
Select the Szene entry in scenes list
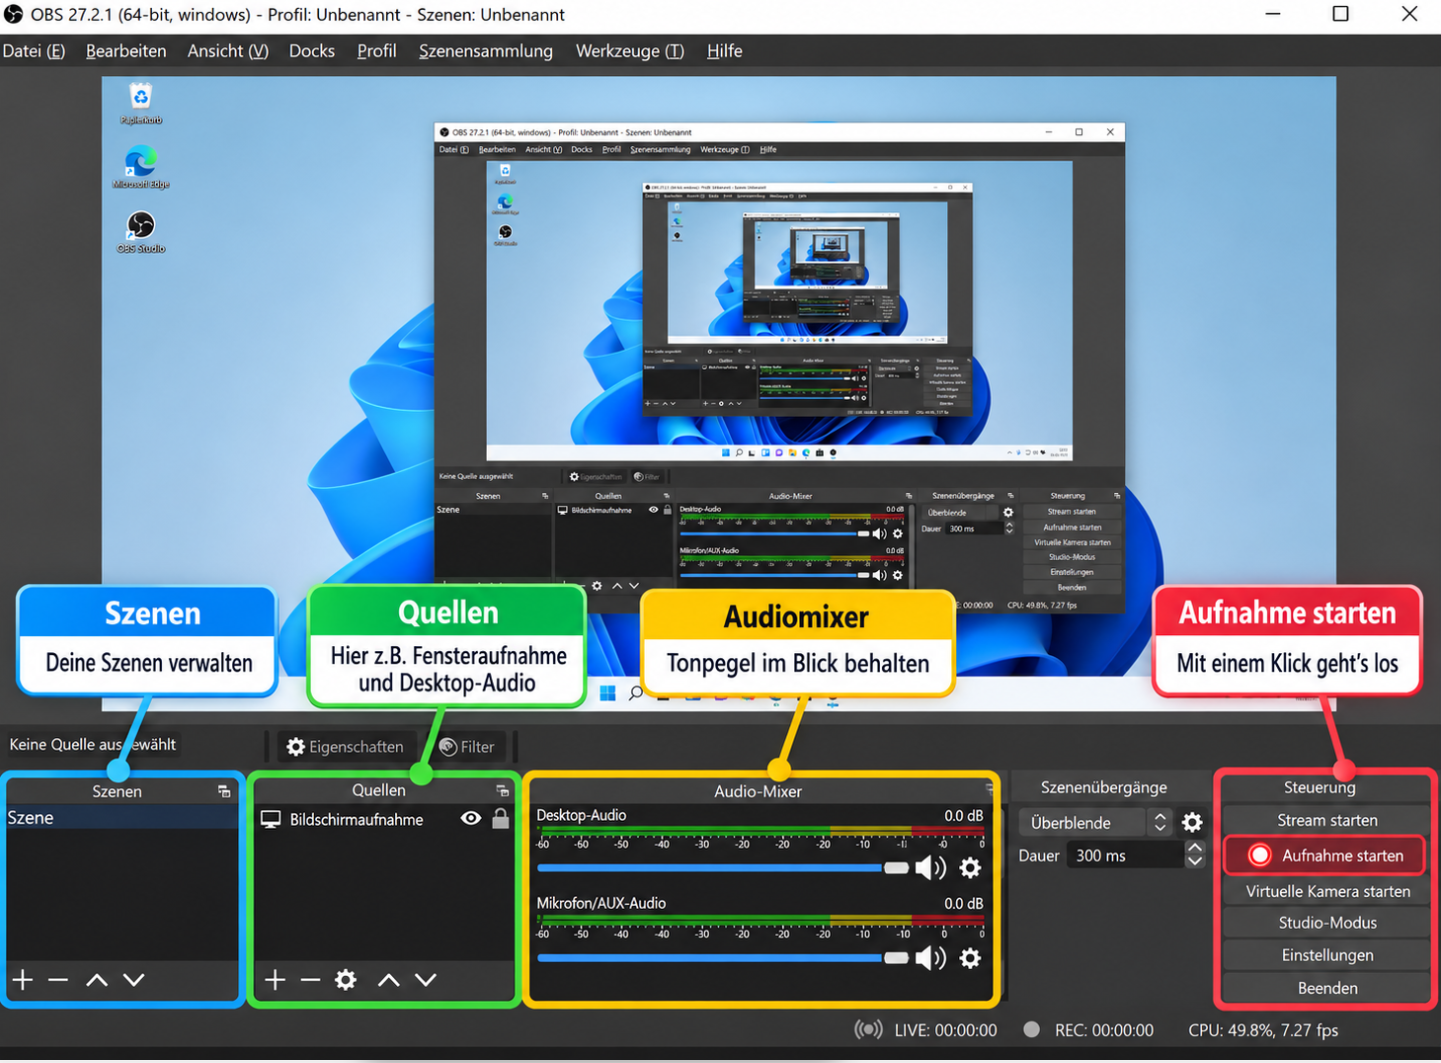(x=122, y=818)
